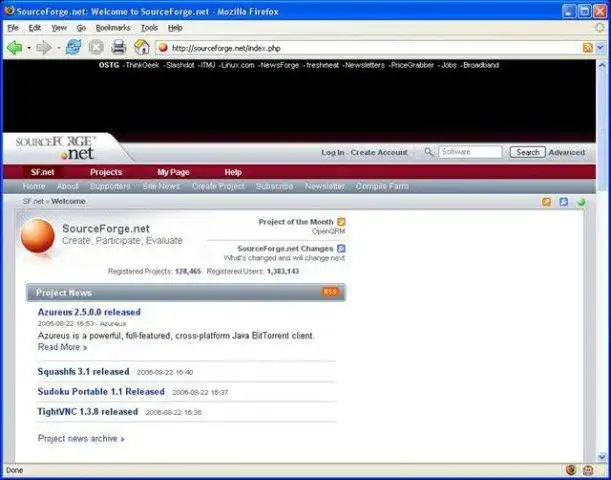Select the Projects tab
The width and height of the screenshot is (611, 480).
click(106, 172)
